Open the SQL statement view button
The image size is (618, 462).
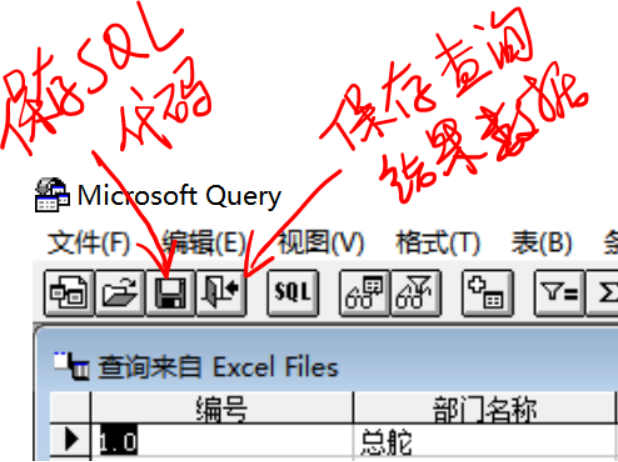[292, 293]
